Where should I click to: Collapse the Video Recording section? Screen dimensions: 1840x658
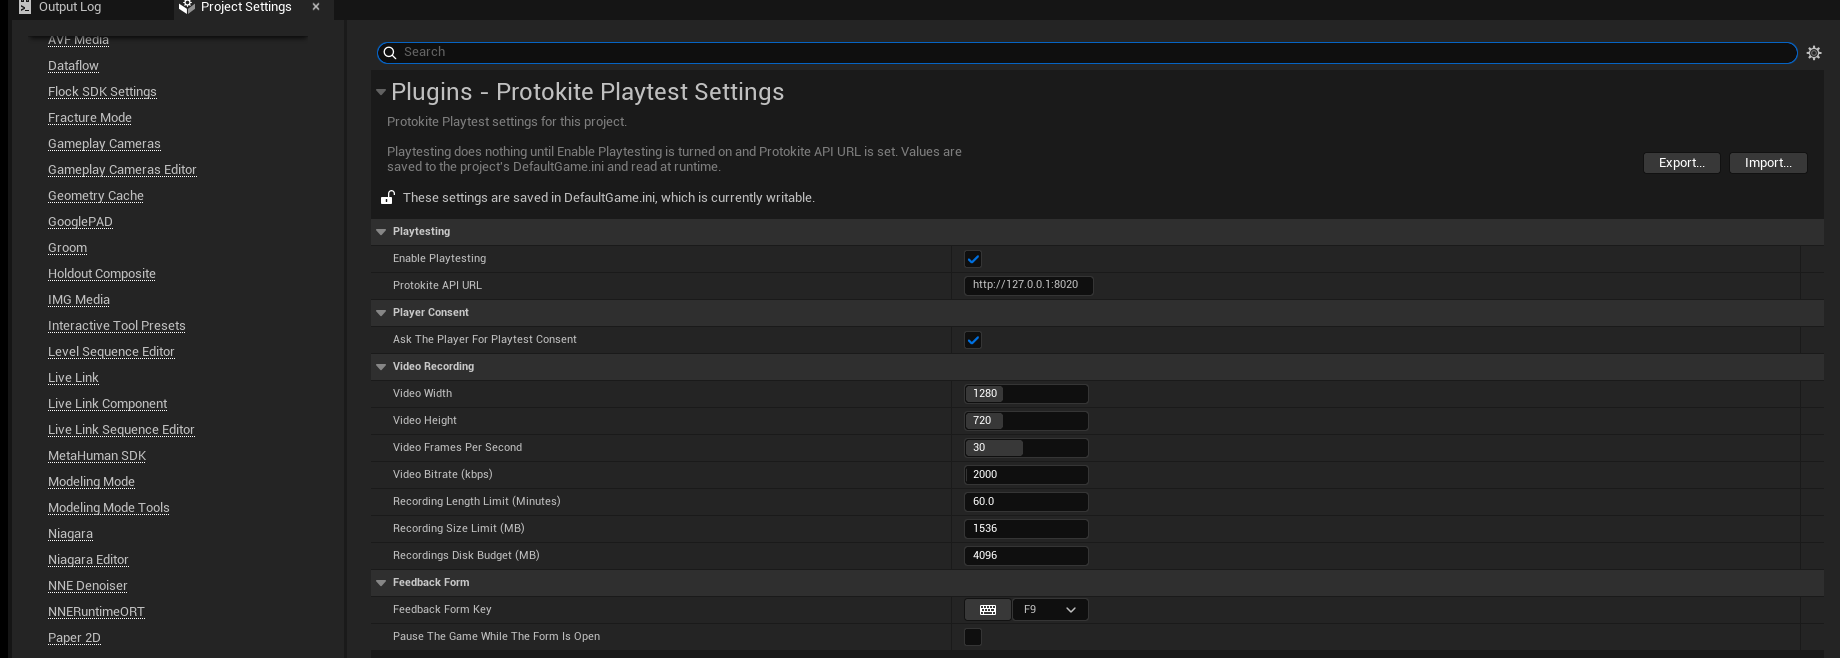point(381,367)
